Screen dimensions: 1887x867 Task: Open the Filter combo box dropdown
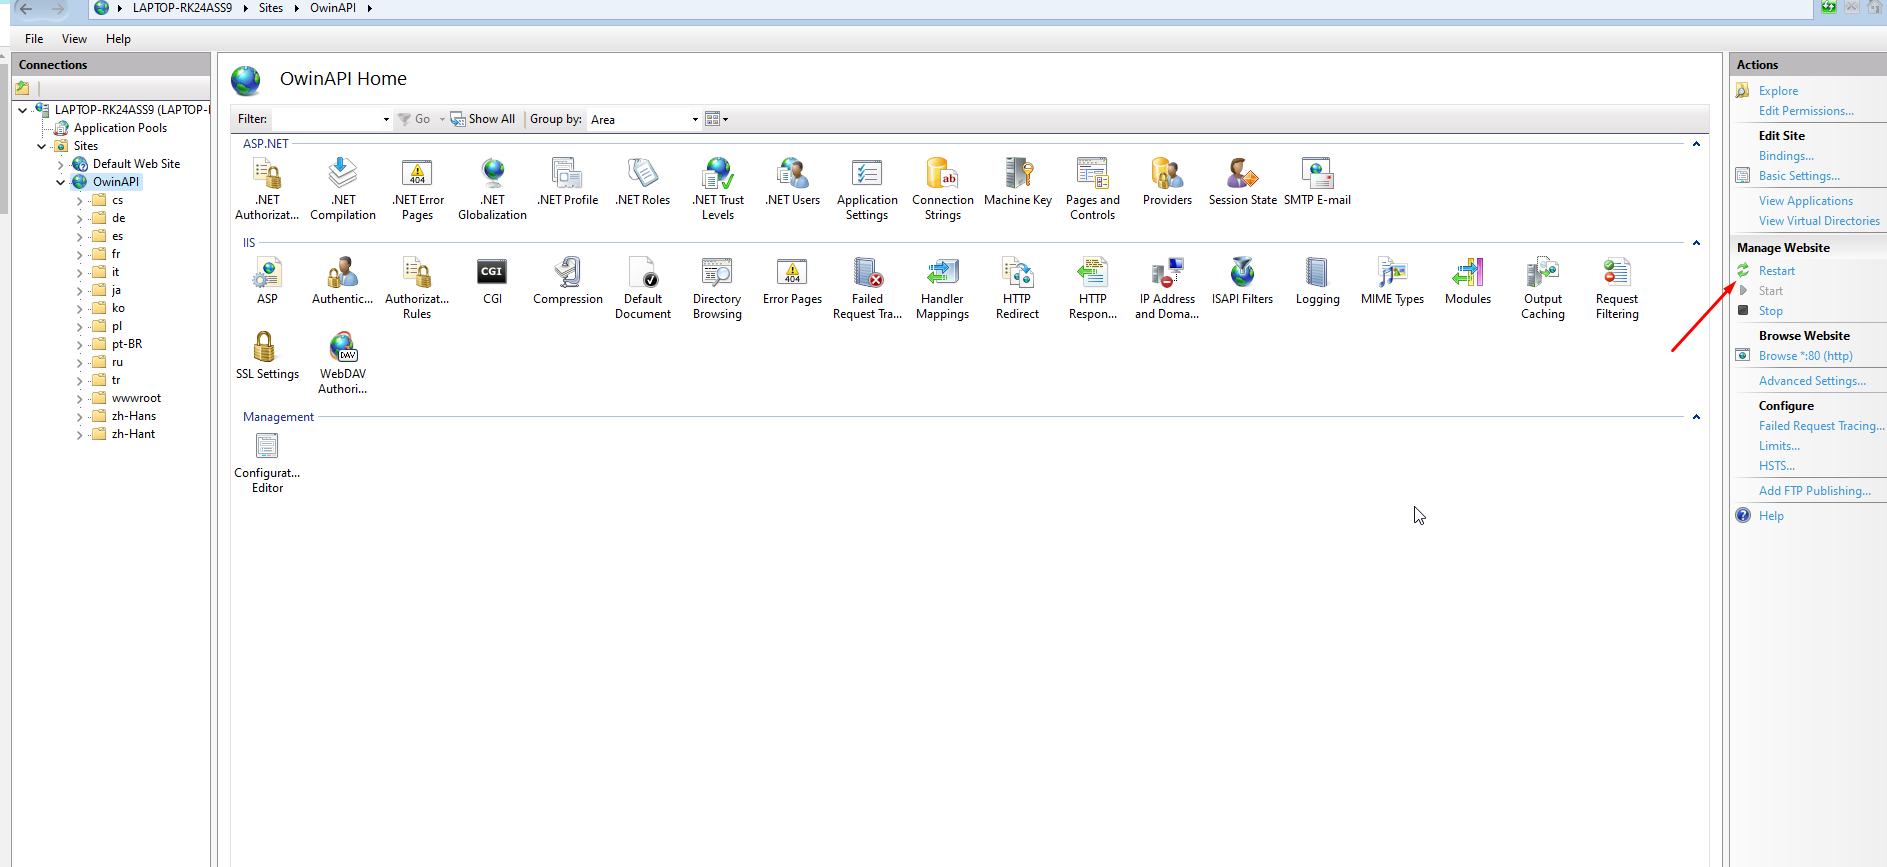[x=386, y=119]
